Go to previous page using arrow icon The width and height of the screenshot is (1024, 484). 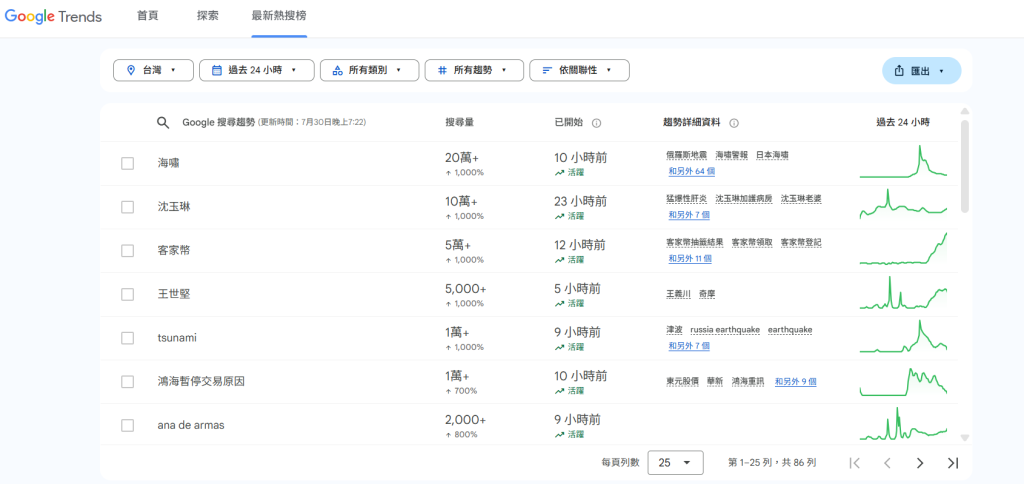pos(886,463)
